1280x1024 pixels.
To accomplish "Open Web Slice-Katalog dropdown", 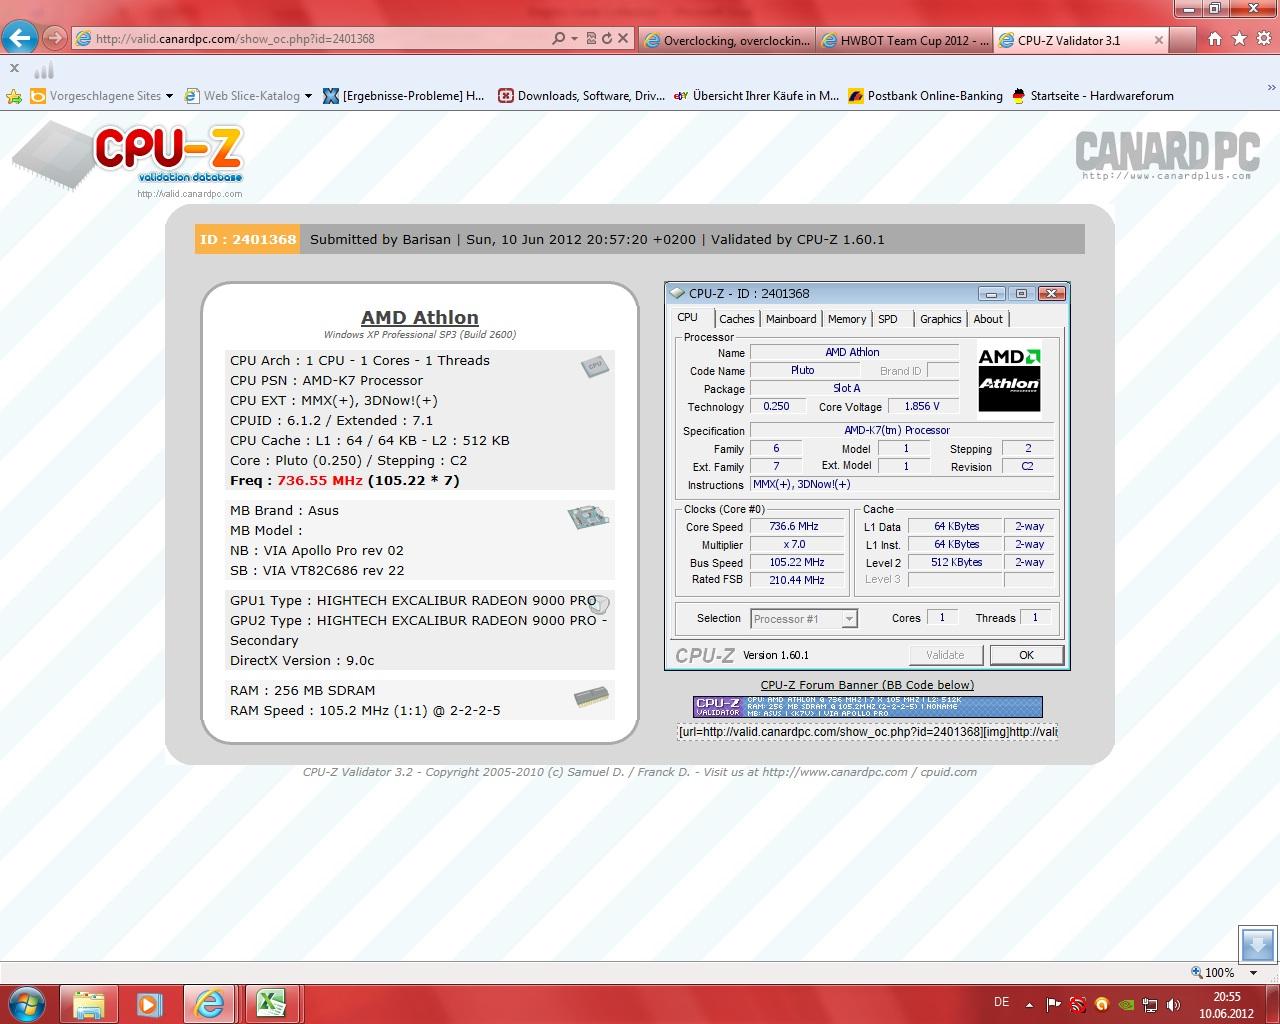I will pos(248,96).
